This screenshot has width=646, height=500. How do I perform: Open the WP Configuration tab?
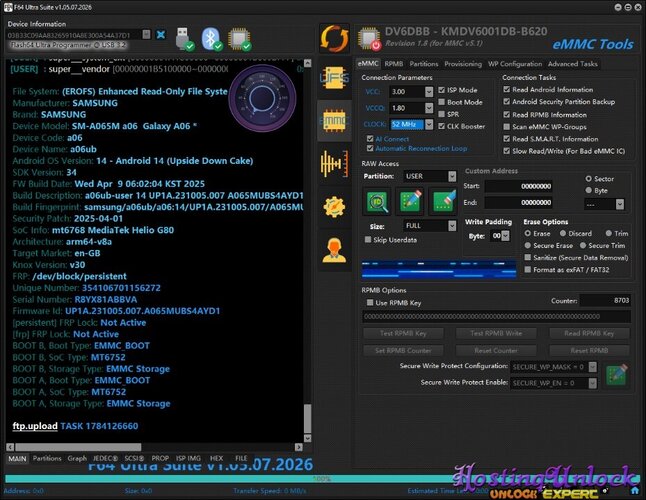515,64
